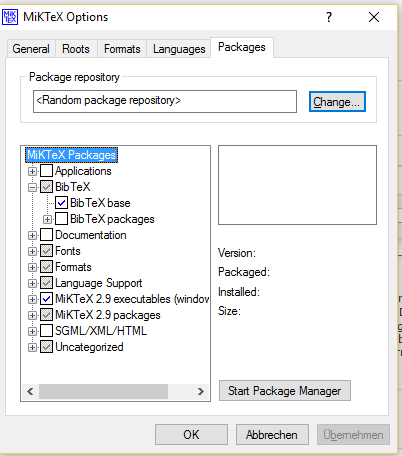Check the Documentation checkbox
The width and height of the screenshot is (402, 456).
click(46, 235)
